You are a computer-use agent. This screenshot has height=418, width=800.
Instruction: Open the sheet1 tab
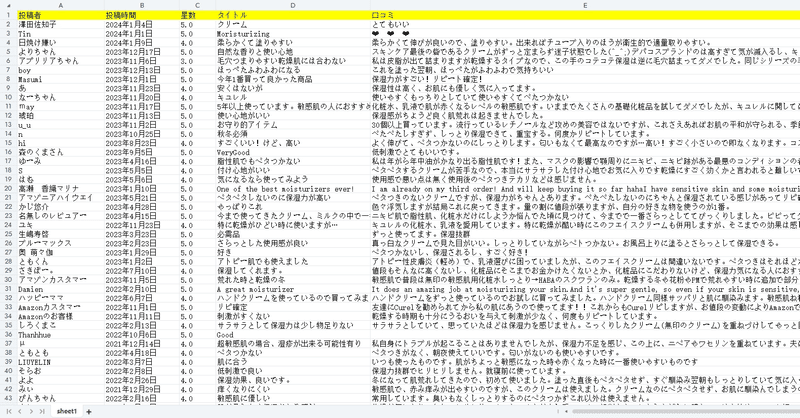point(66,411)
